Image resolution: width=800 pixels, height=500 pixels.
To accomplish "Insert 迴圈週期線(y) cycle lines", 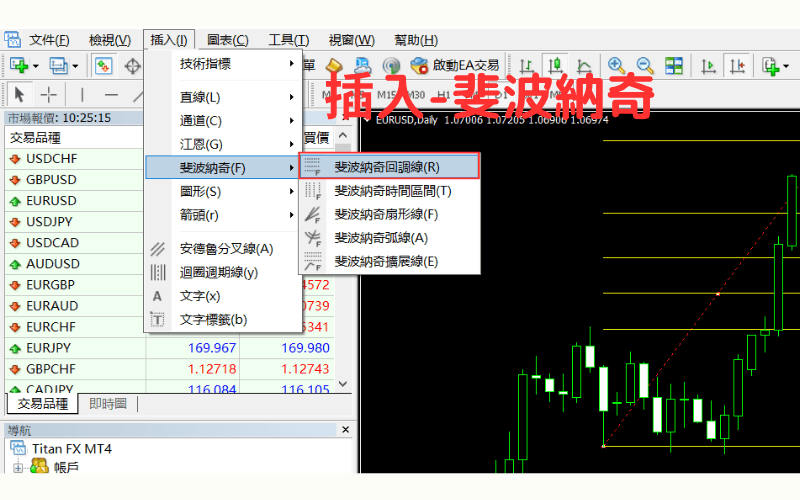I will 223,272.
